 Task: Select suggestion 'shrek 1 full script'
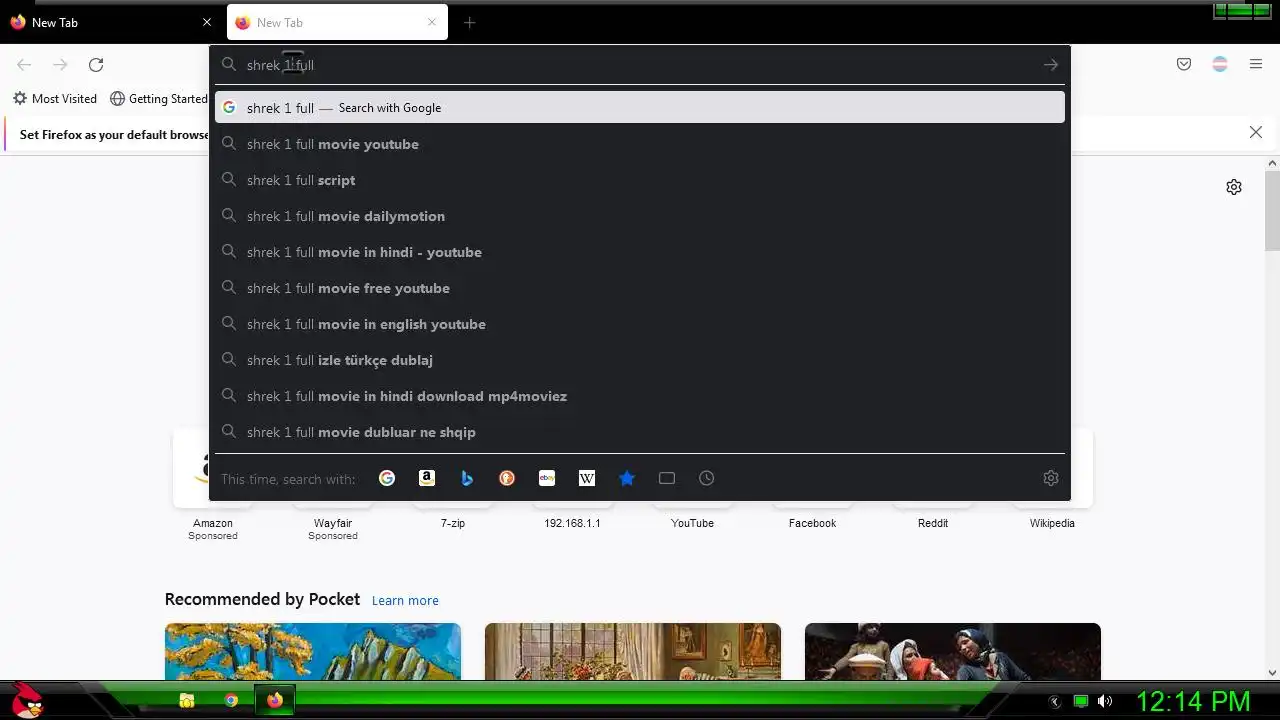tap(640, 180)
